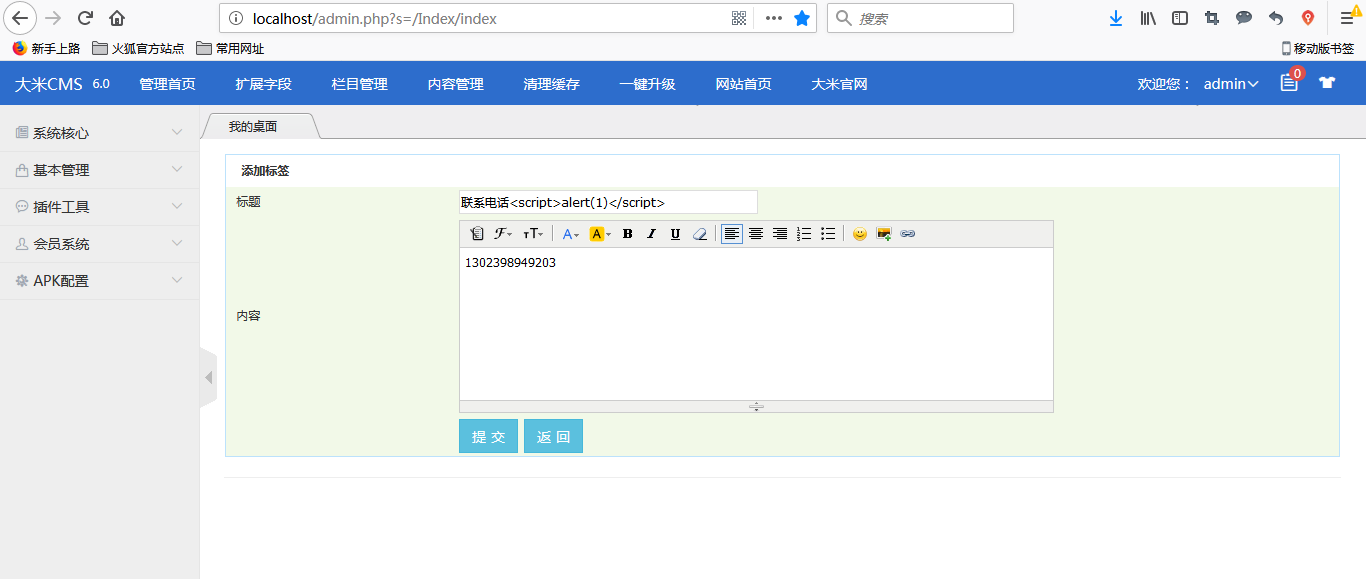Click the insert image icon in the editor
The height and width of the screenshot is (579, 1366).
point(884,234)
